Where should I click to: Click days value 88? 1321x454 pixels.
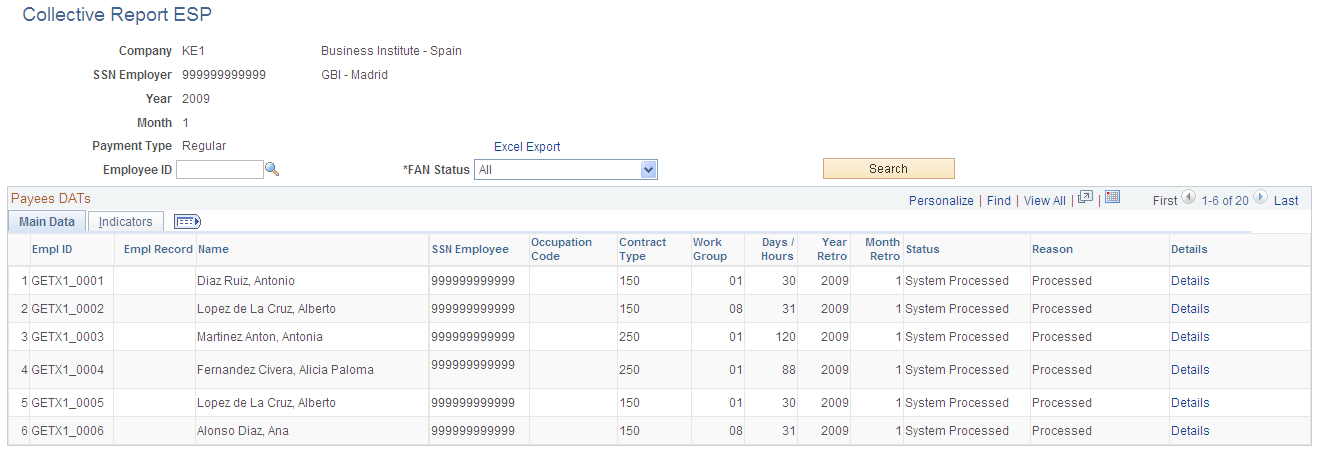(x=789, y=370)
